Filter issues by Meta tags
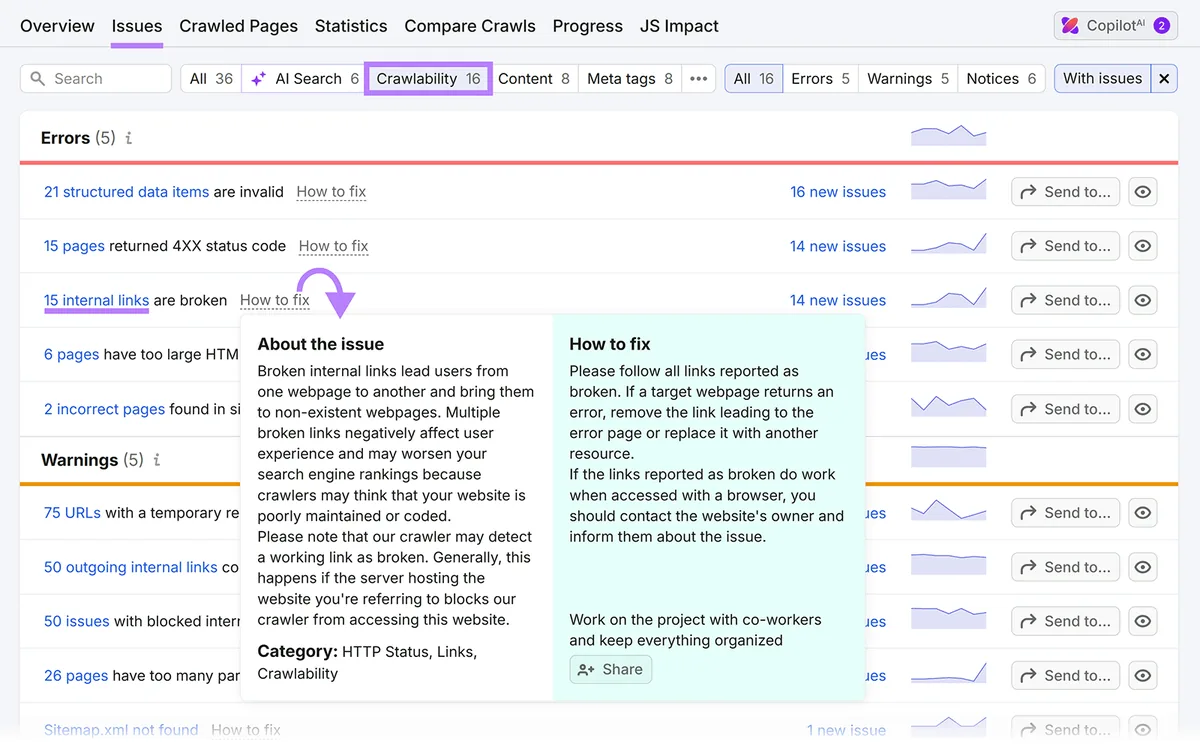1200x753 pixels. point(630,79)
